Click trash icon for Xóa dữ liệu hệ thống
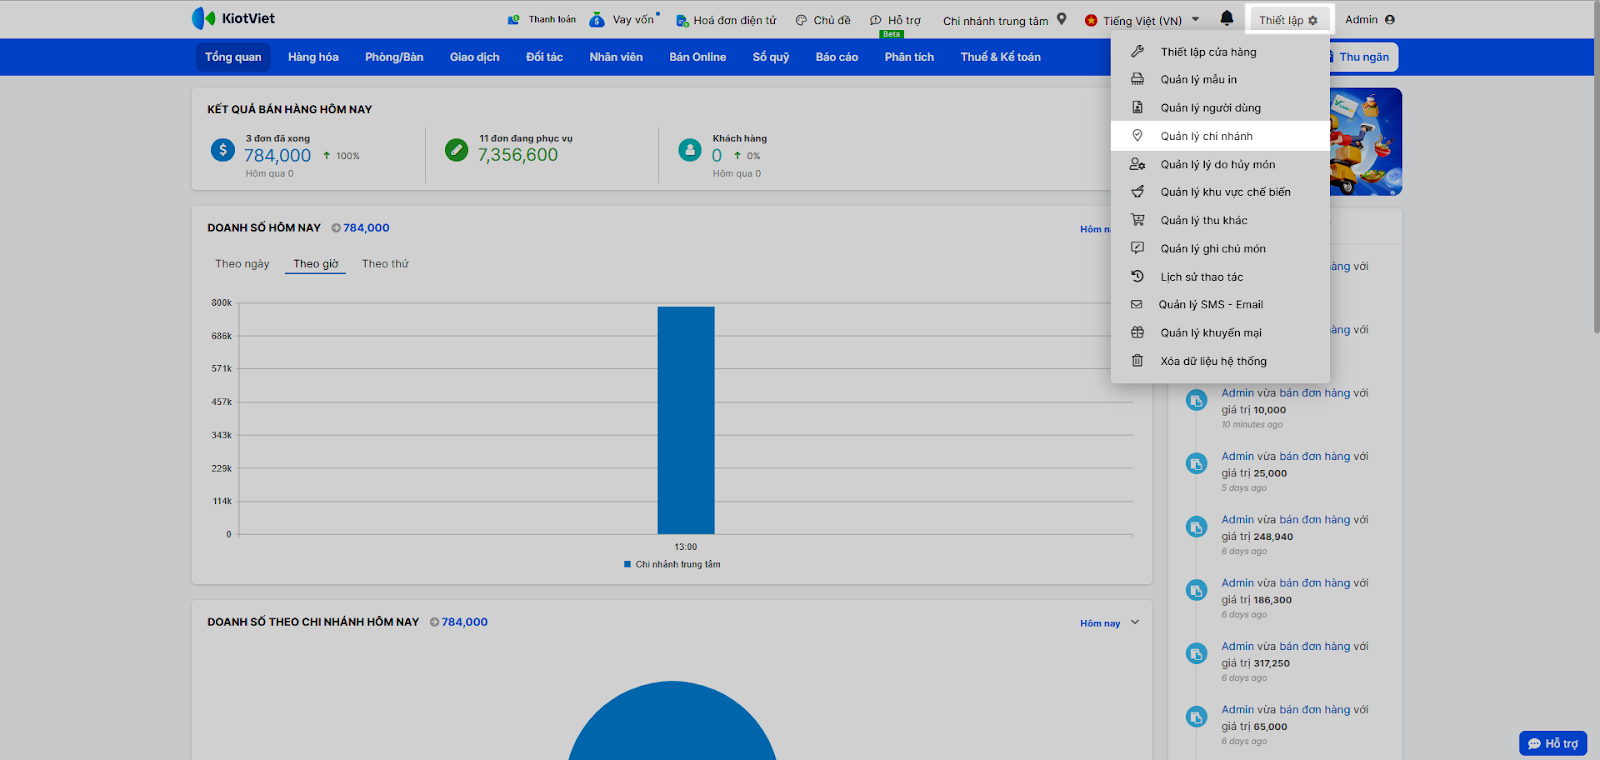The width and height of the screenshot is (1600, 760). (x=1137, y=361)
